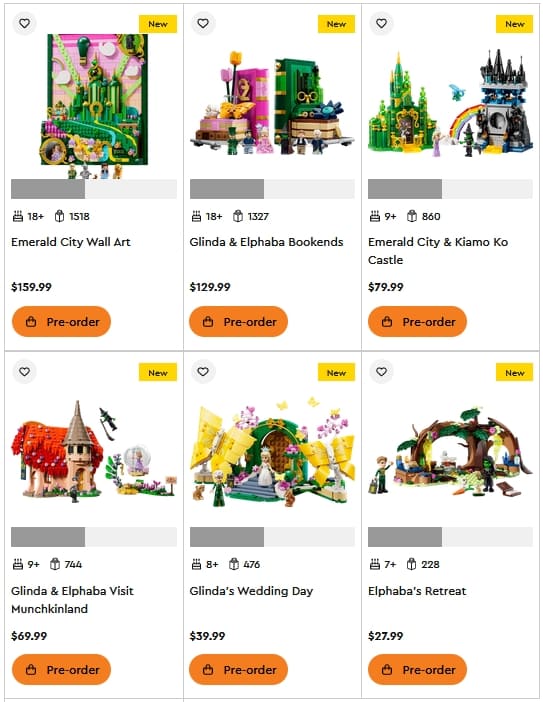Open the Bookends set product image
Screen dimensions: 543x702
272,103
